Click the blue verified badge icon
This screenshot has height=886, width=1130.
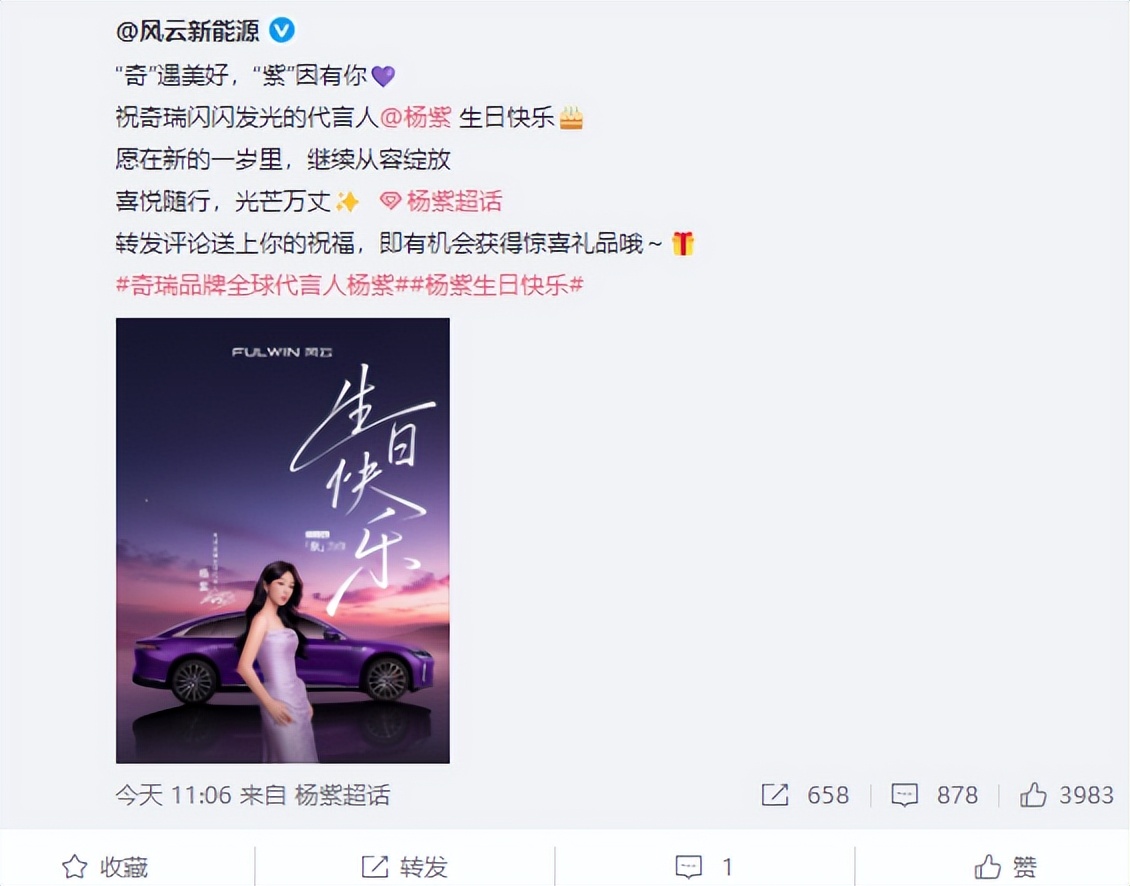coord(282,30)
